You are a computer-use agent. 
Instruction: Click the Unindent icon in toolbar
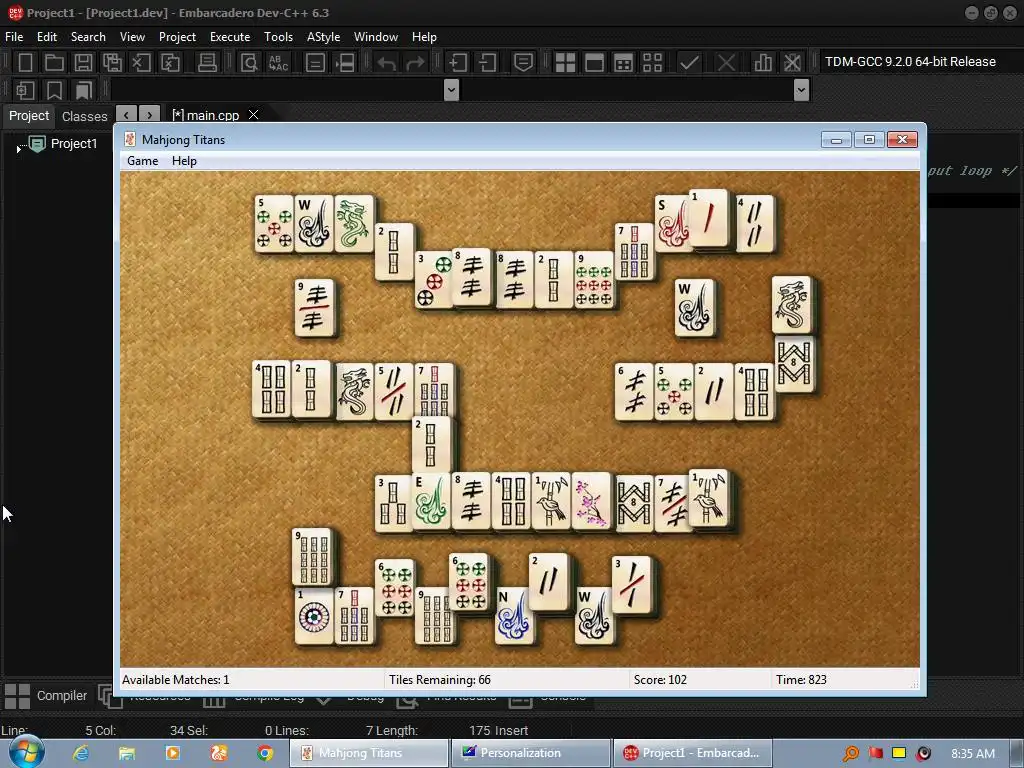[x=487, y=63]
